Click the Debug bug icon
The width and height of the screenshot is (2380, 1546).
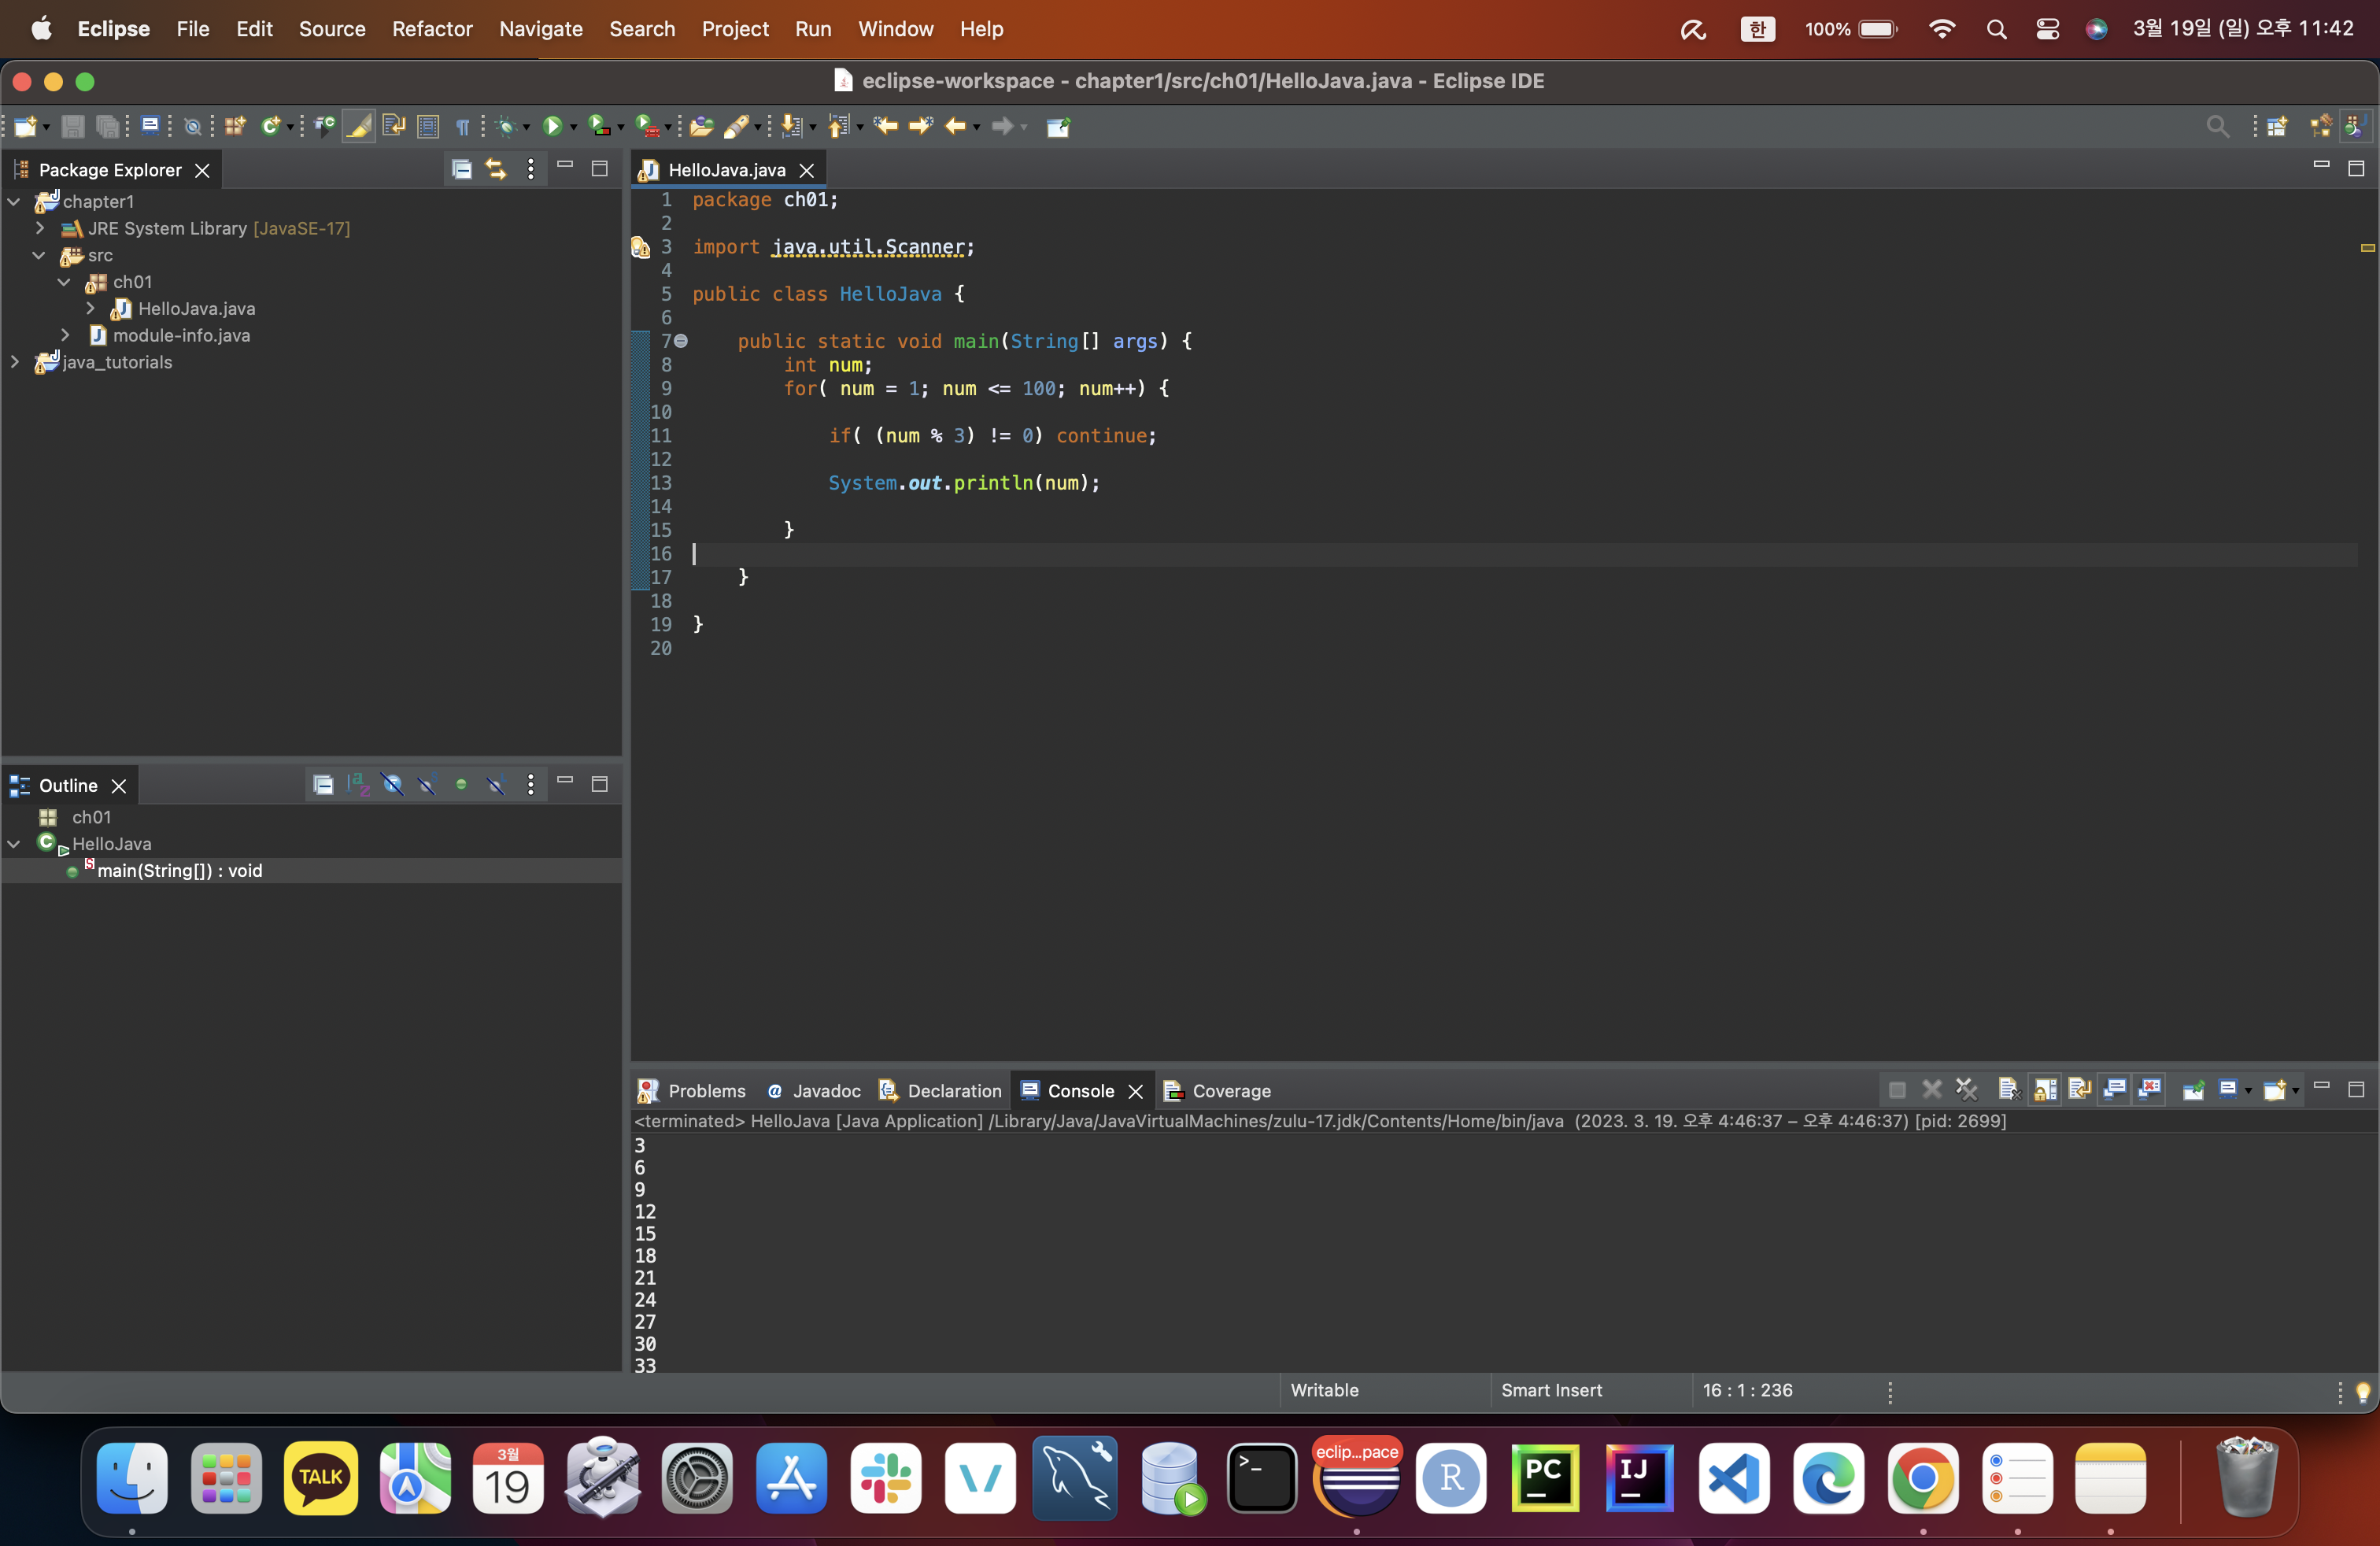(507, 126)
